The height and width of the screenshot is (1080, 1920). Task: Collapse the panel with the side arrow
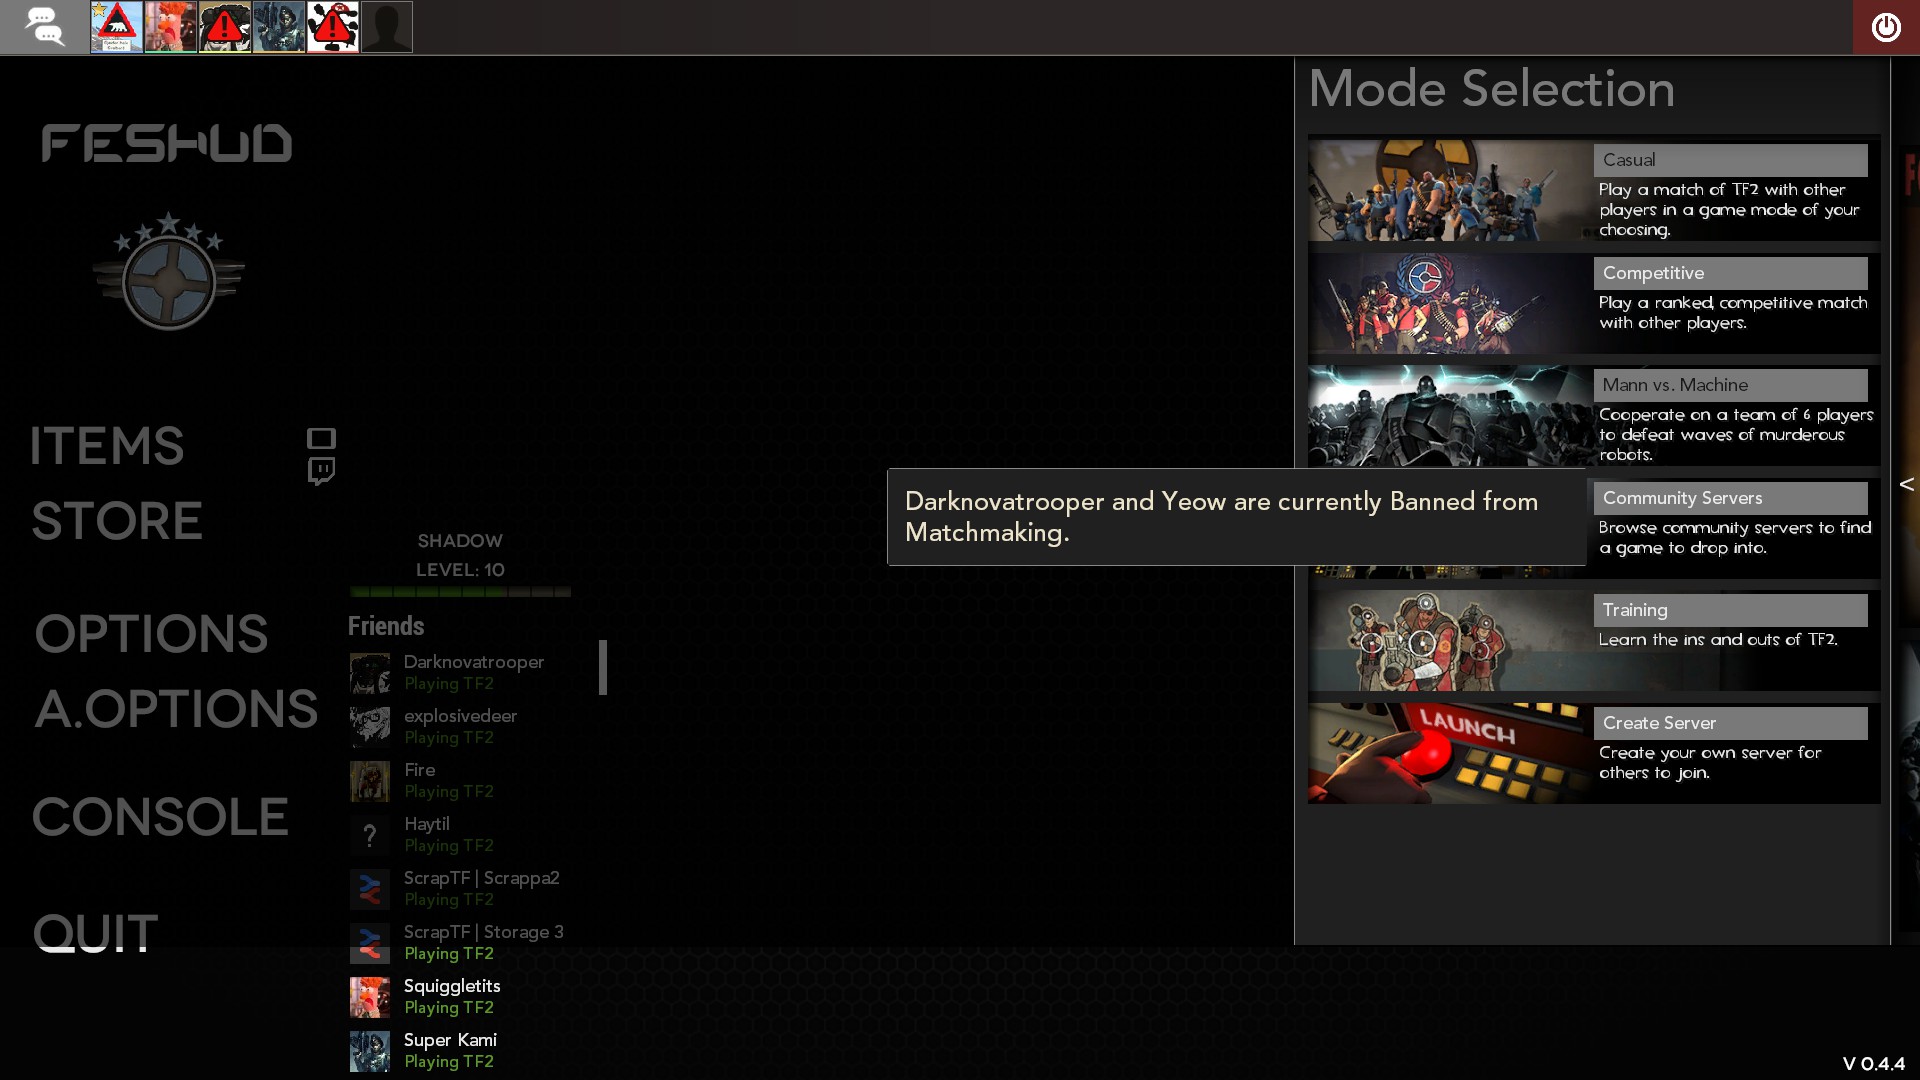[1906, 485]
